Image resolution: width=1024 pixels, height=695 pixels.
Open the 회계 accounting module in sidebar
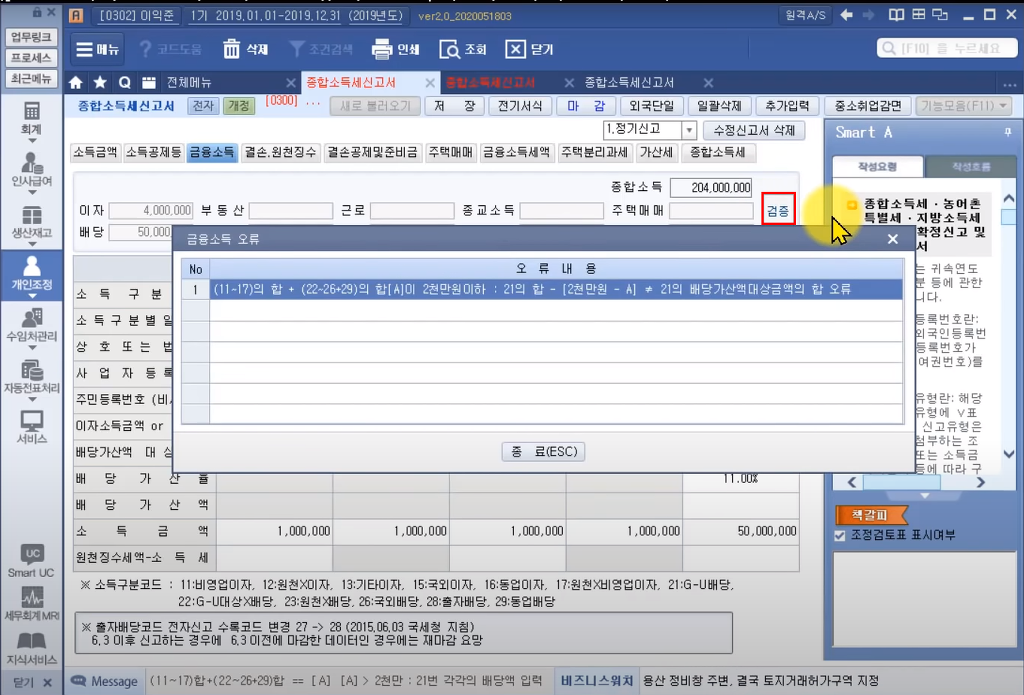[31, 118]
